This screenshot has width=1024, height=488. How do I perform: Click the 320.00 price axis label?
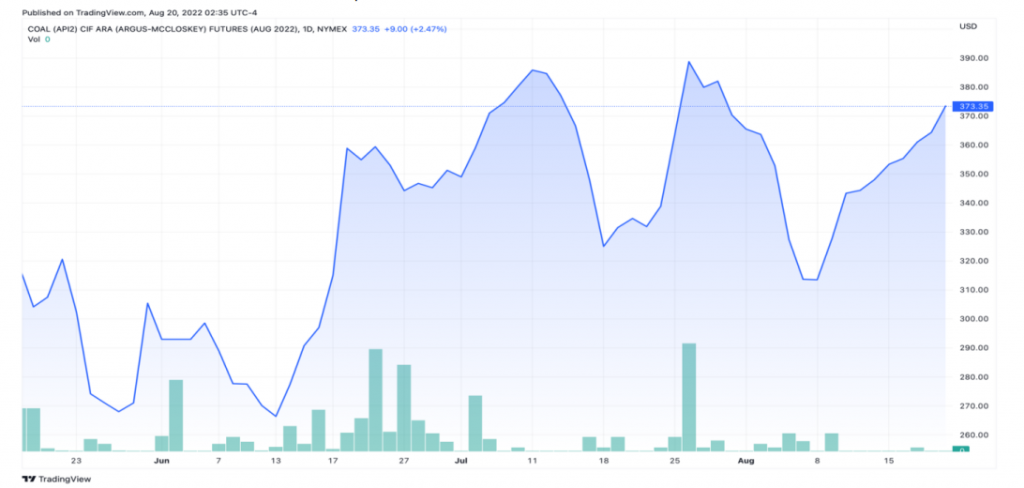[972, 261]
